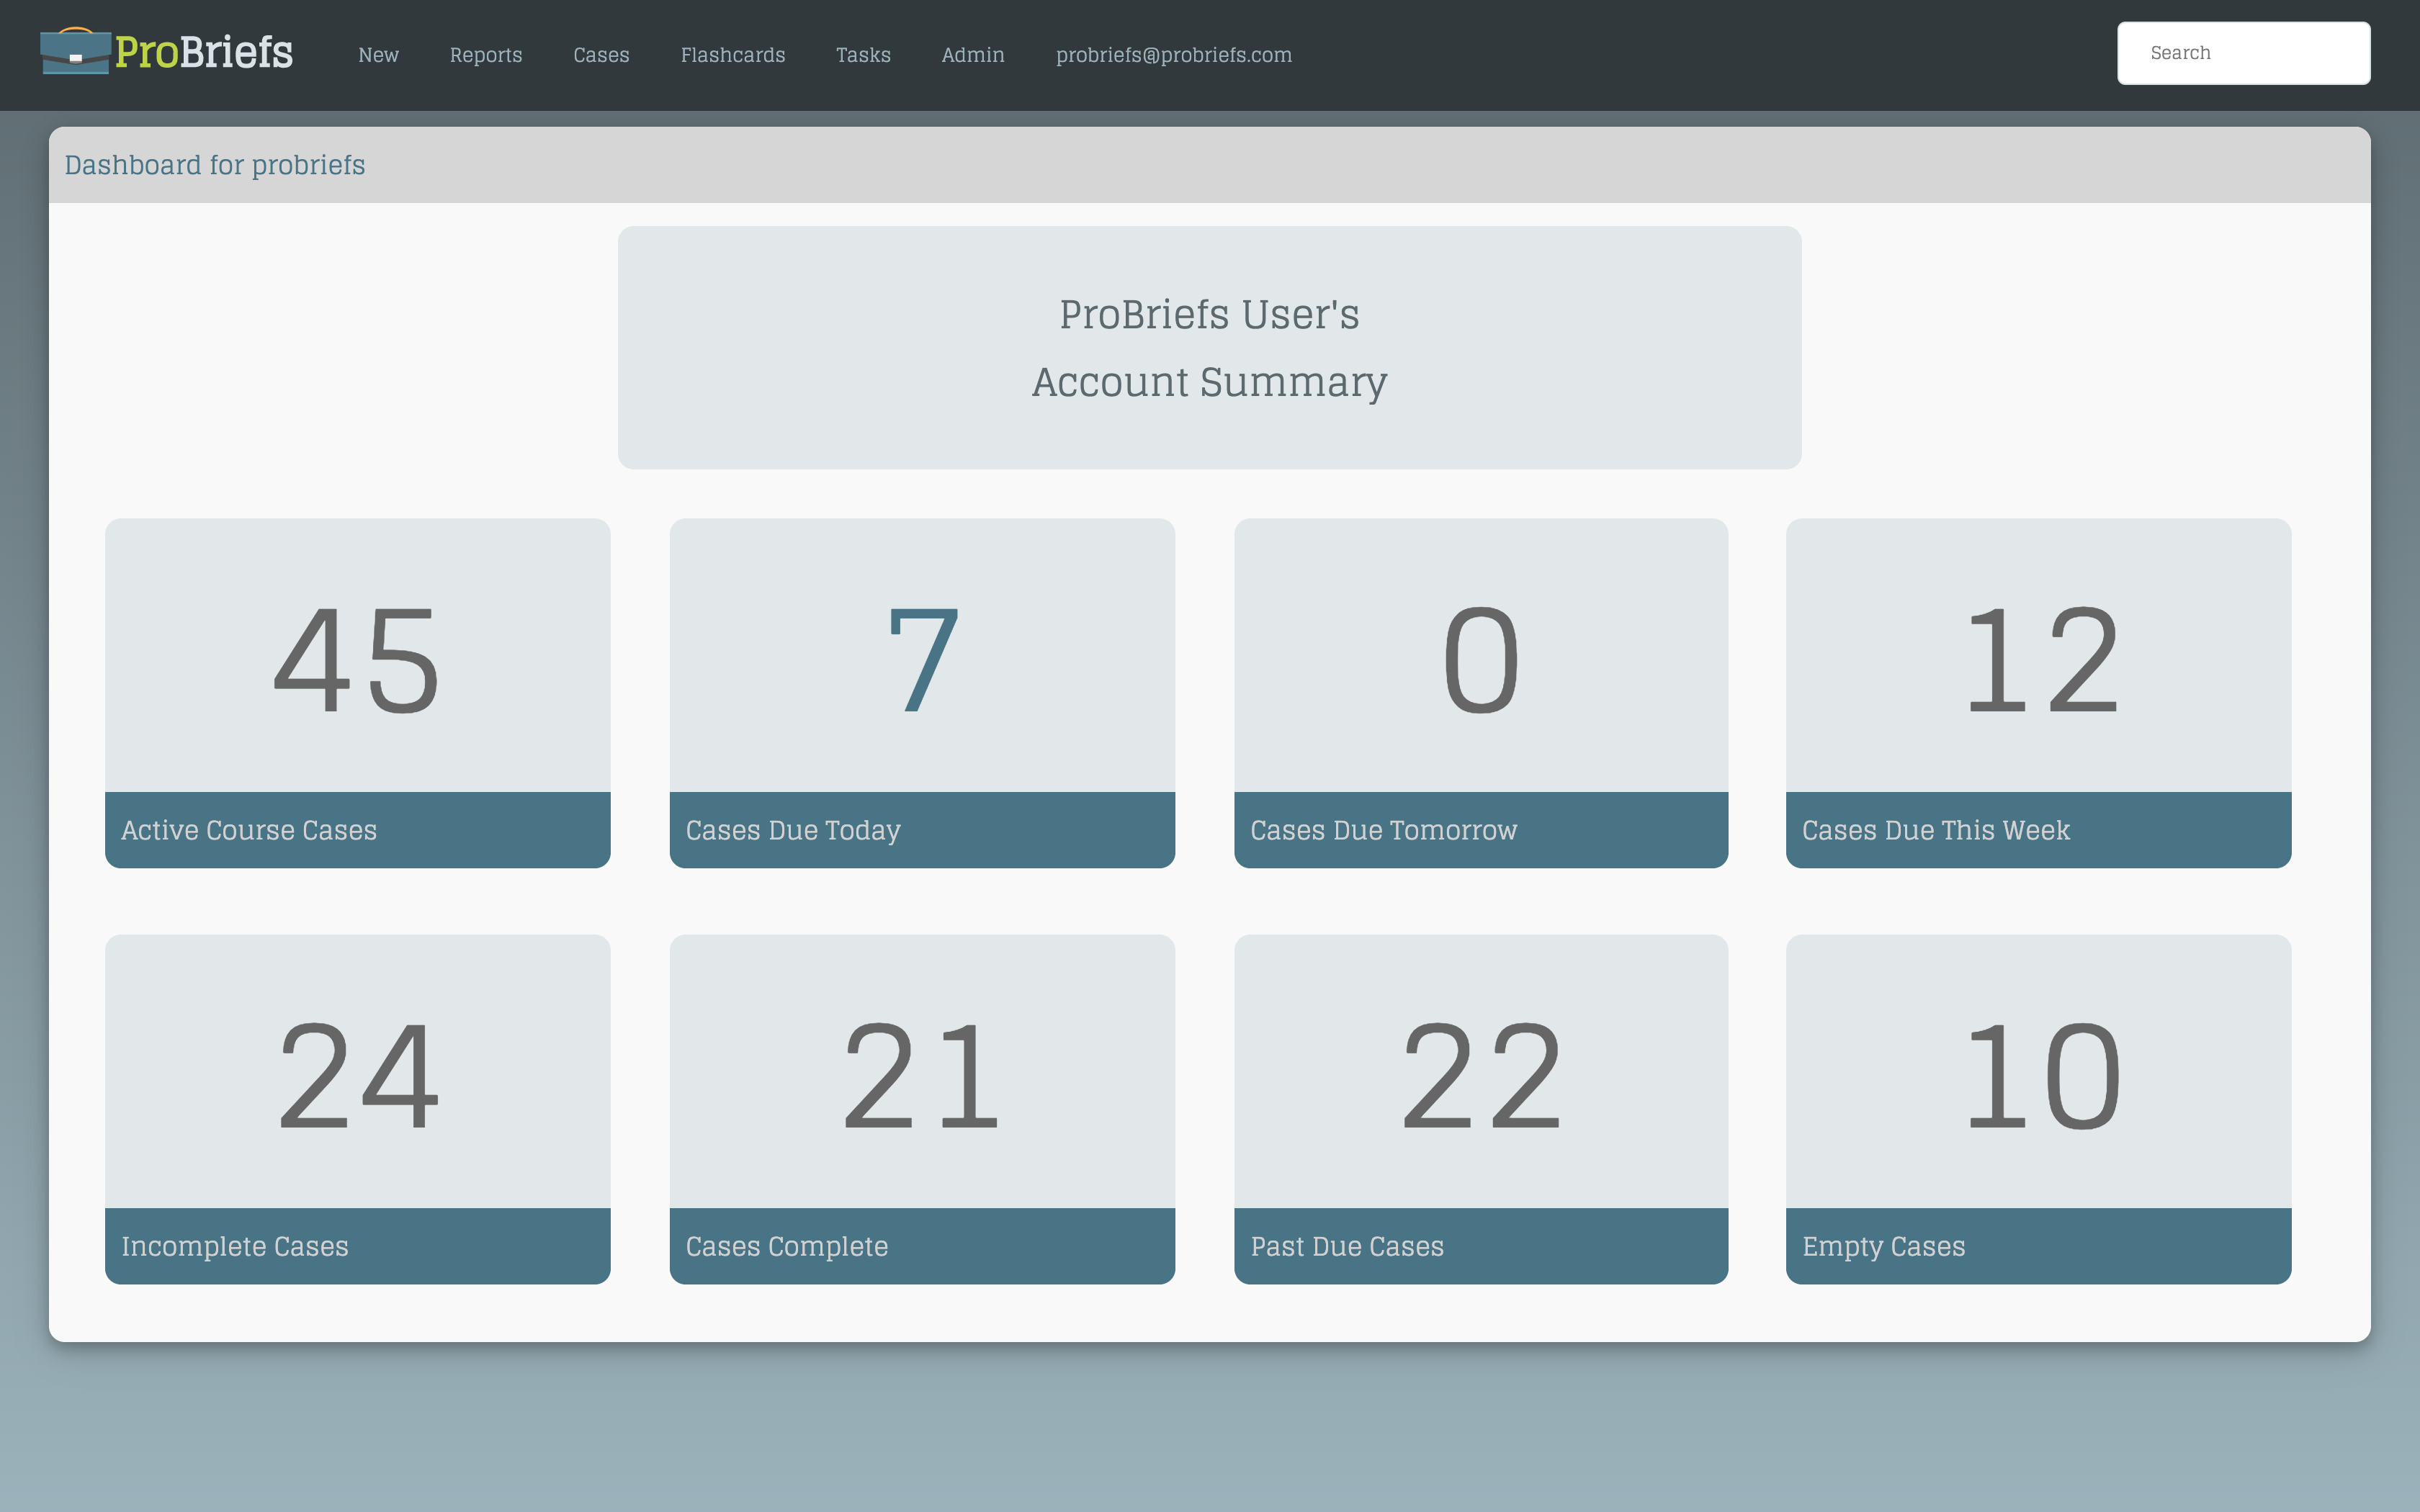This screenshot has height=1512, width=2420.
Task: Click the probriefs@probriefs.com account link
Action: click(x=1174, y=55)
